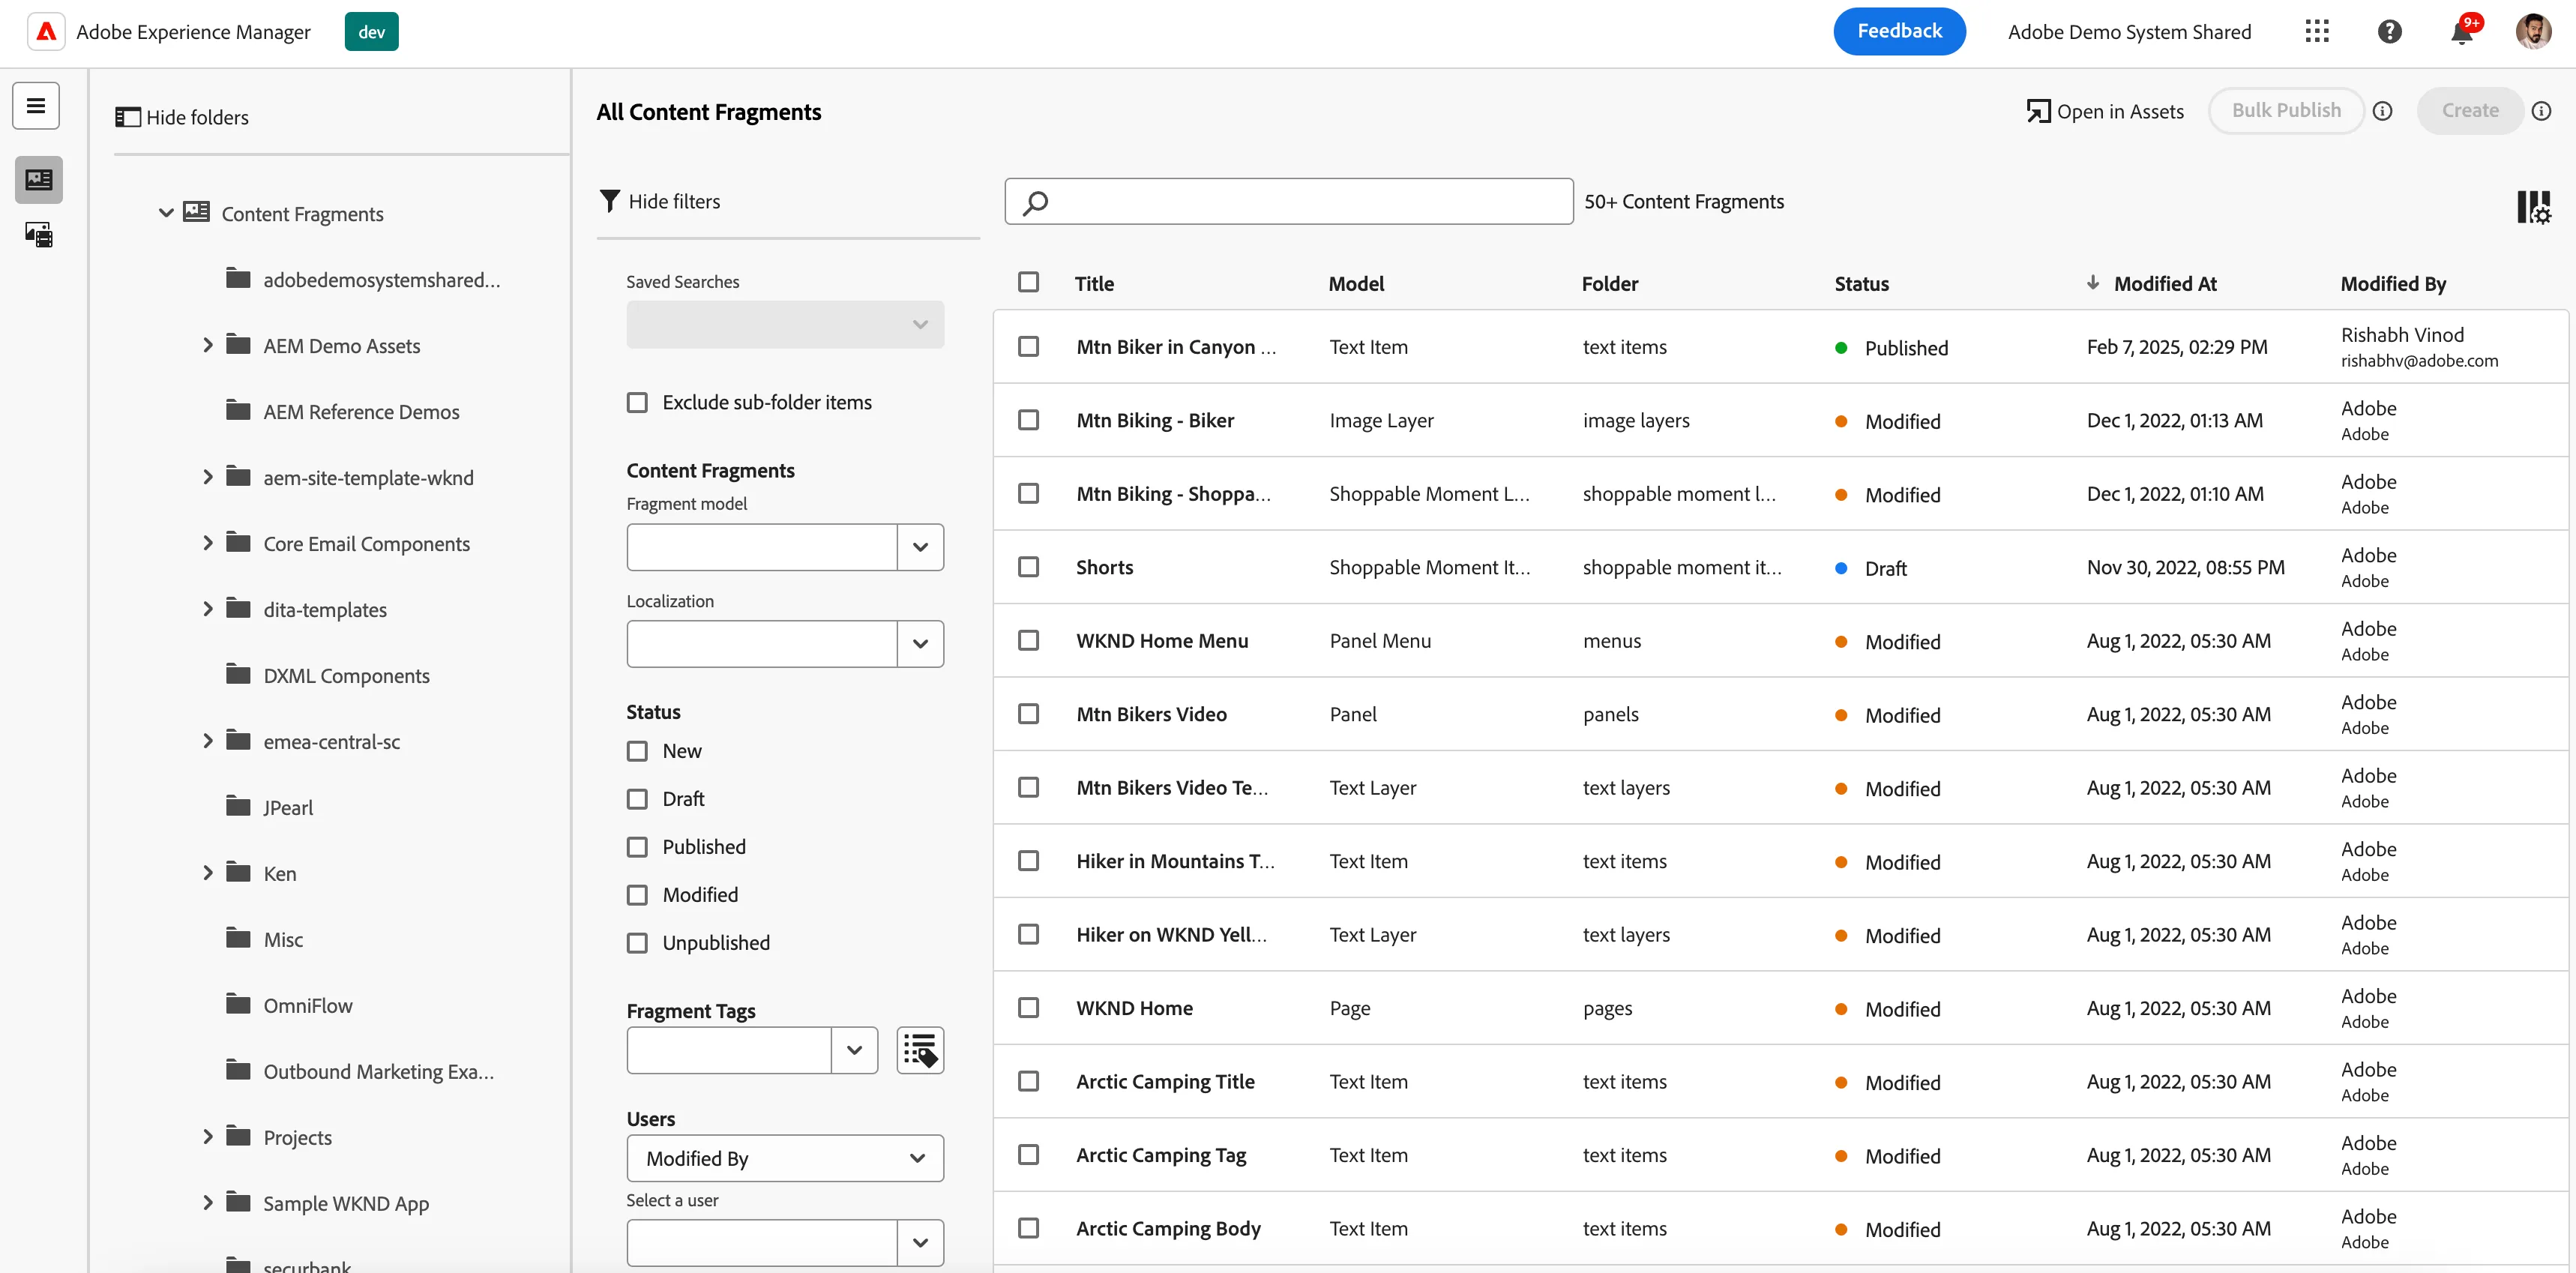This screenshot has width=2576, height=1273.
Task: Open the Modified By users dropdown
Action: 785,1159
